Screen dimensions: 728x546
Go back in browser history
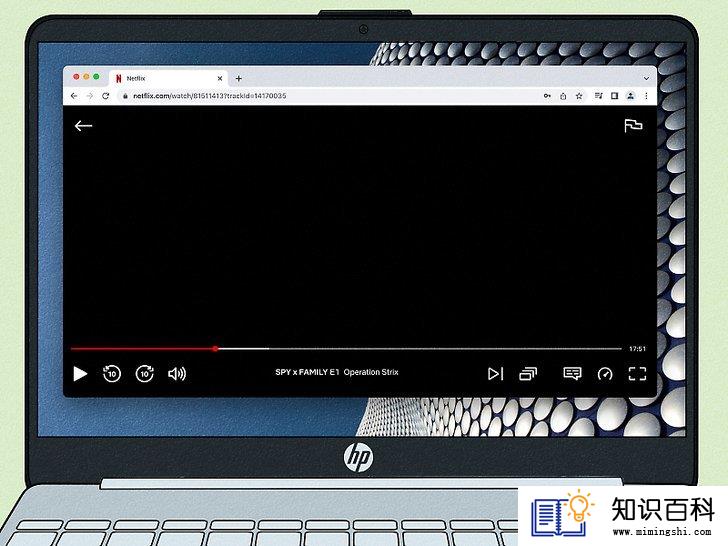(x=74, y=96)
